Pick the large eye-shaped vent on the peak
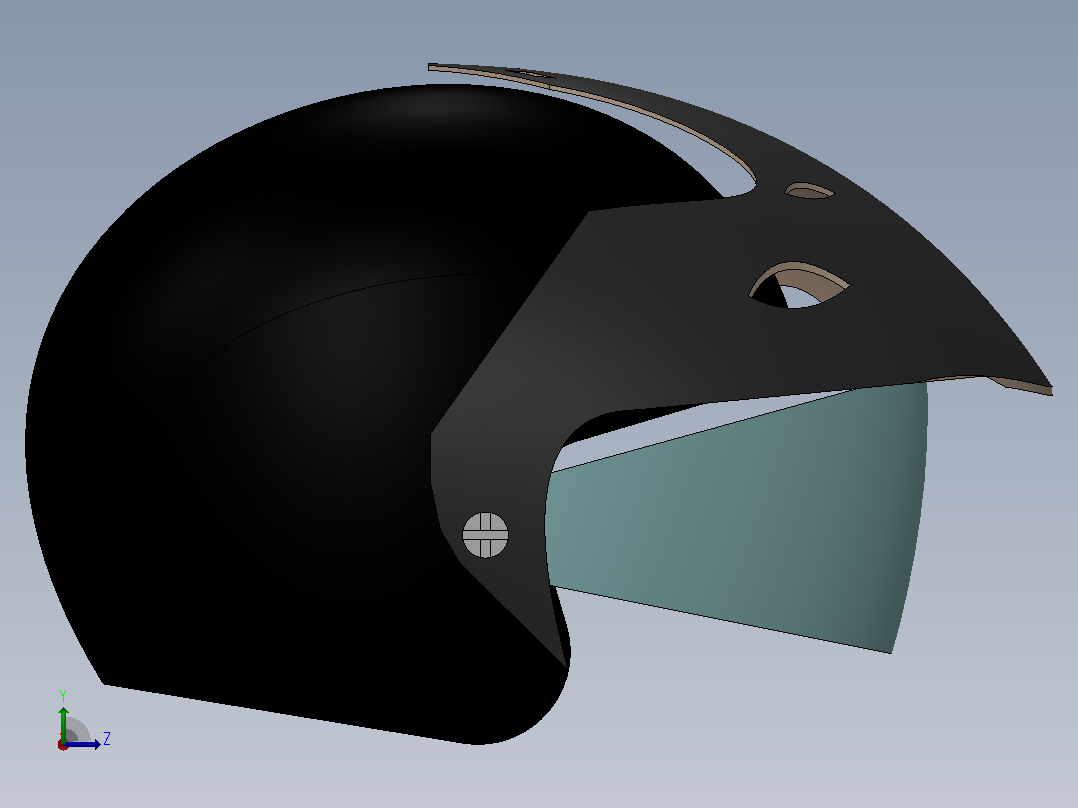This screenshot has height=808, width=1078. tap(799, 285)
